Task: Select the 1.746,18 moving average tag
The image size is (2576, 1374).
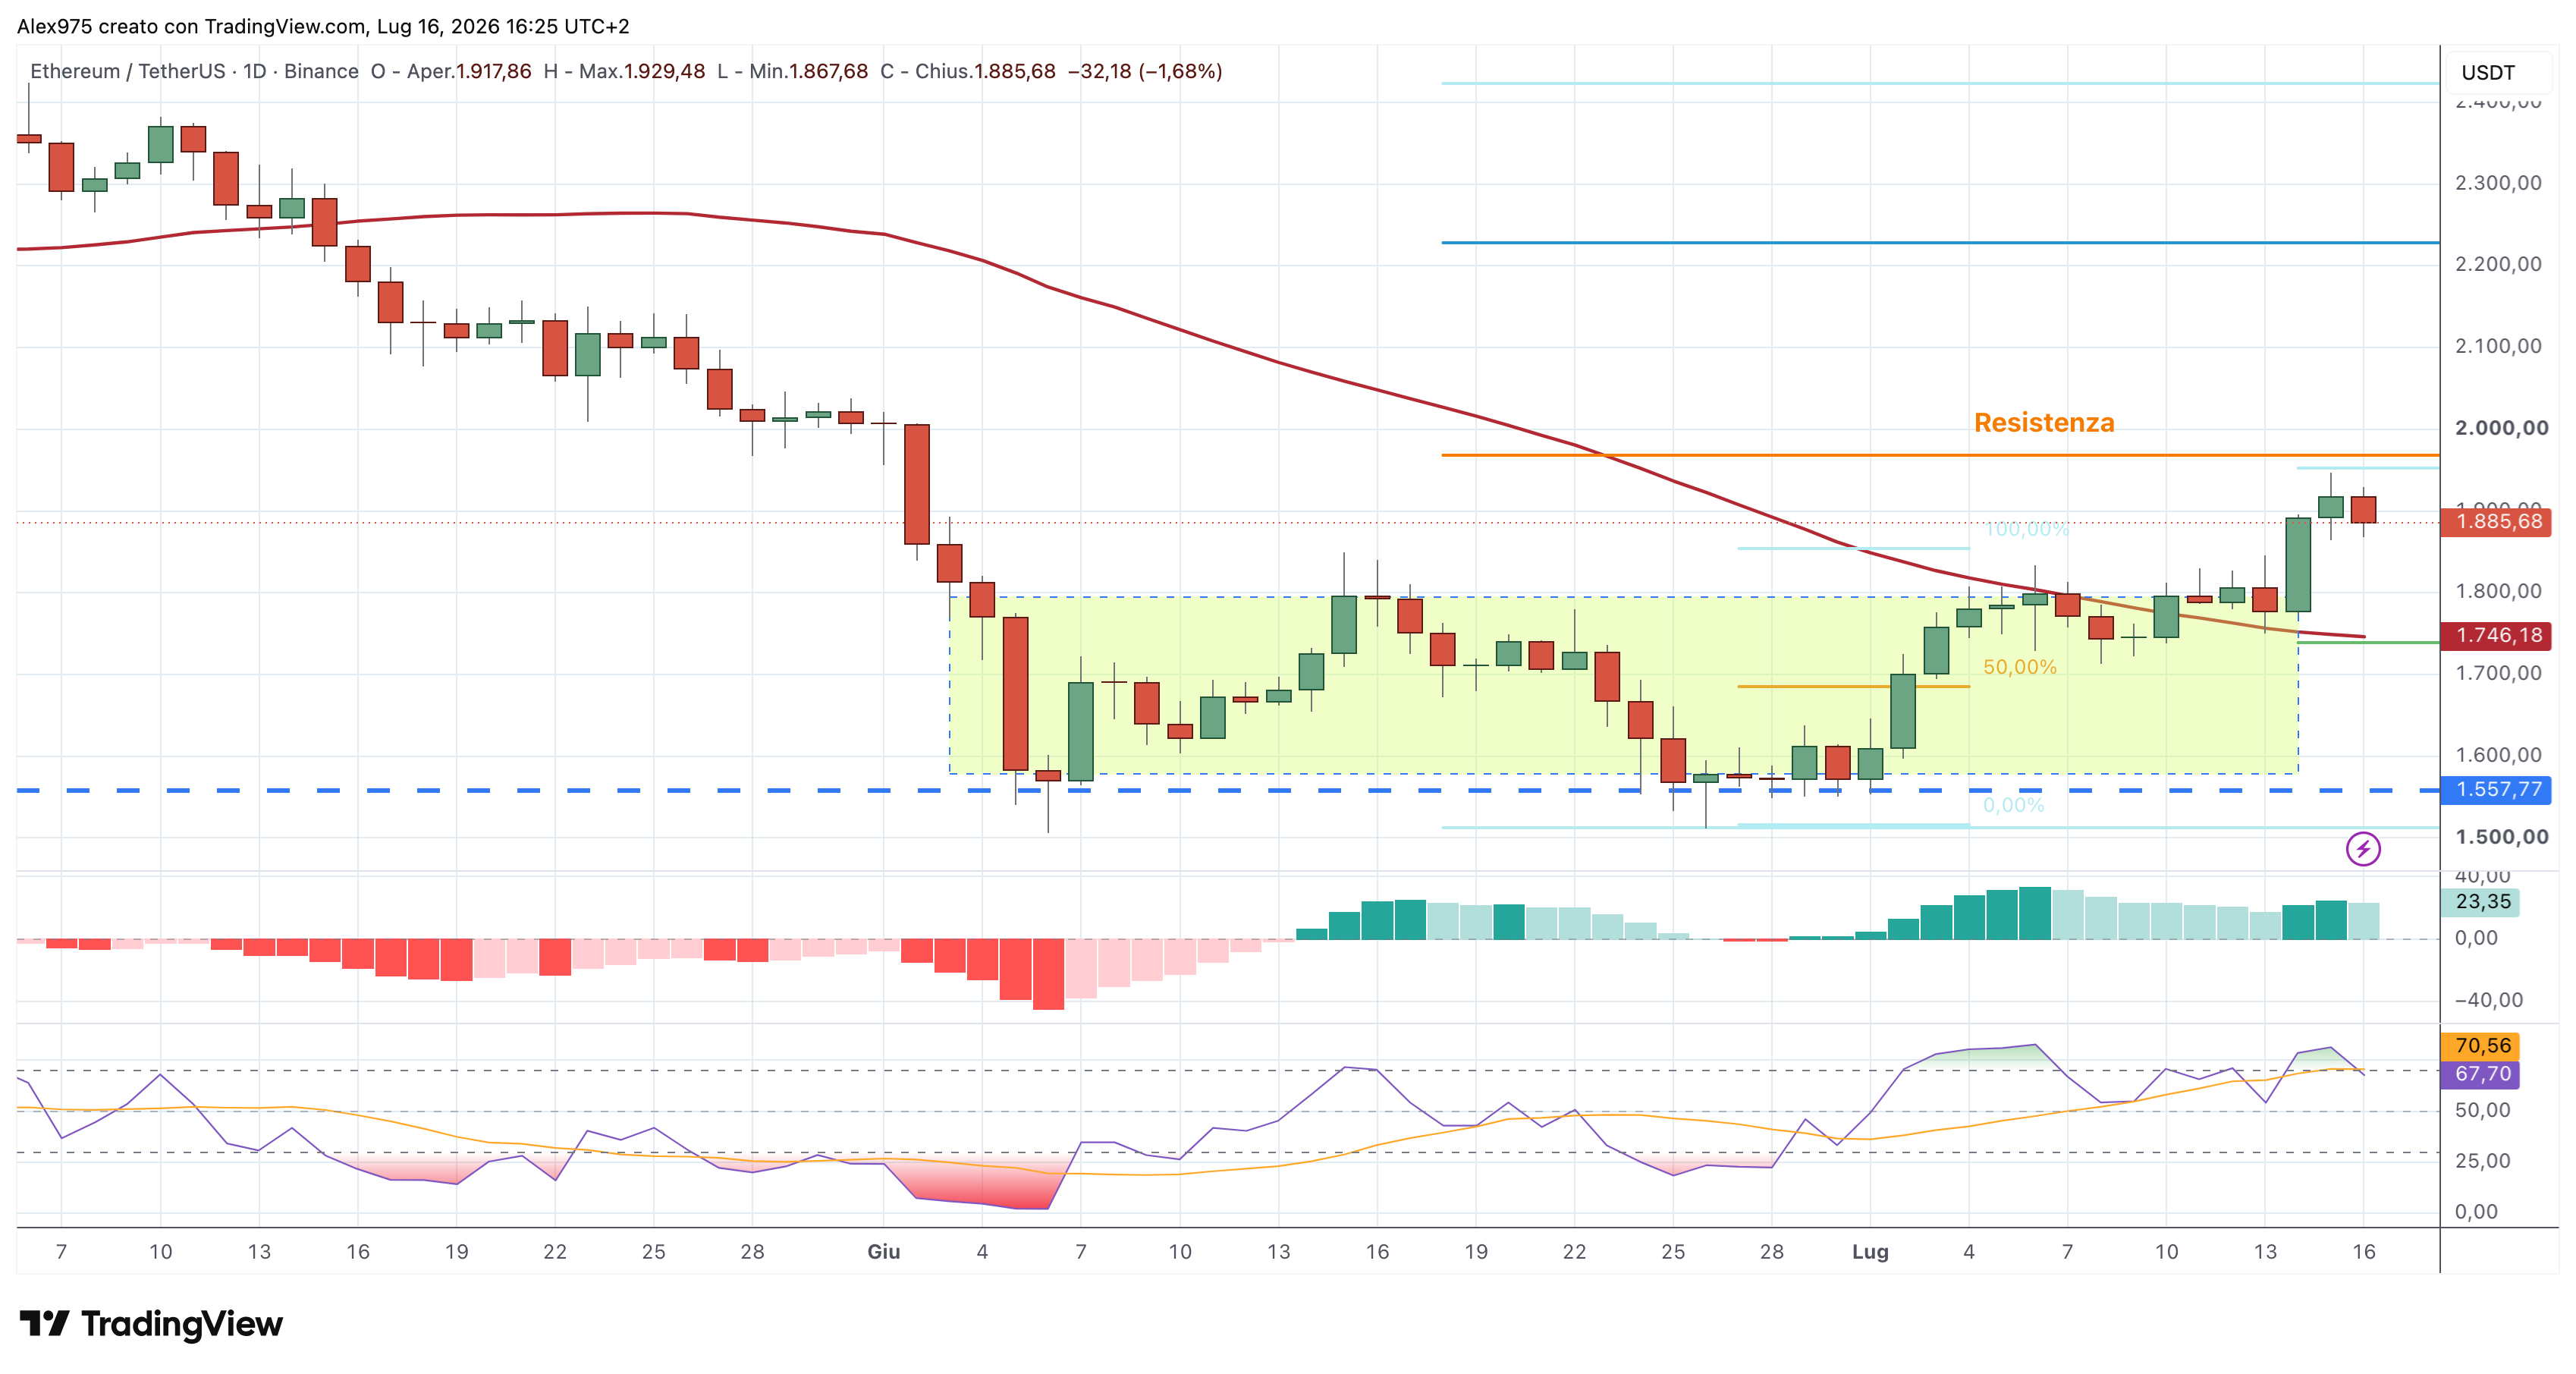Action: [2496, 635]
